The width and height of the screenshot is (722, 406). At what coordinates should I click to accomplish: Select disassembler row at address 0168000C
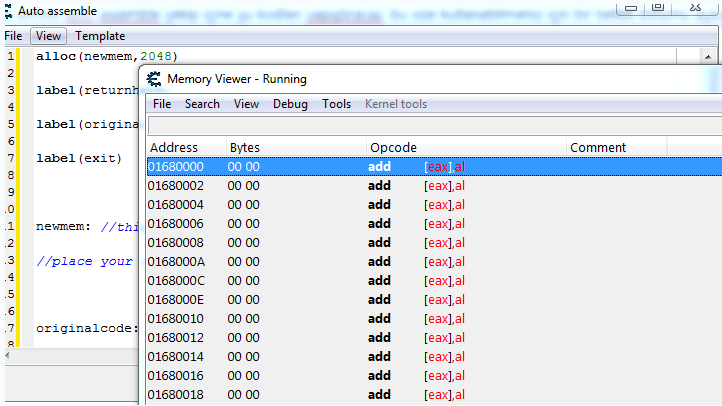(x=434, y=280)
